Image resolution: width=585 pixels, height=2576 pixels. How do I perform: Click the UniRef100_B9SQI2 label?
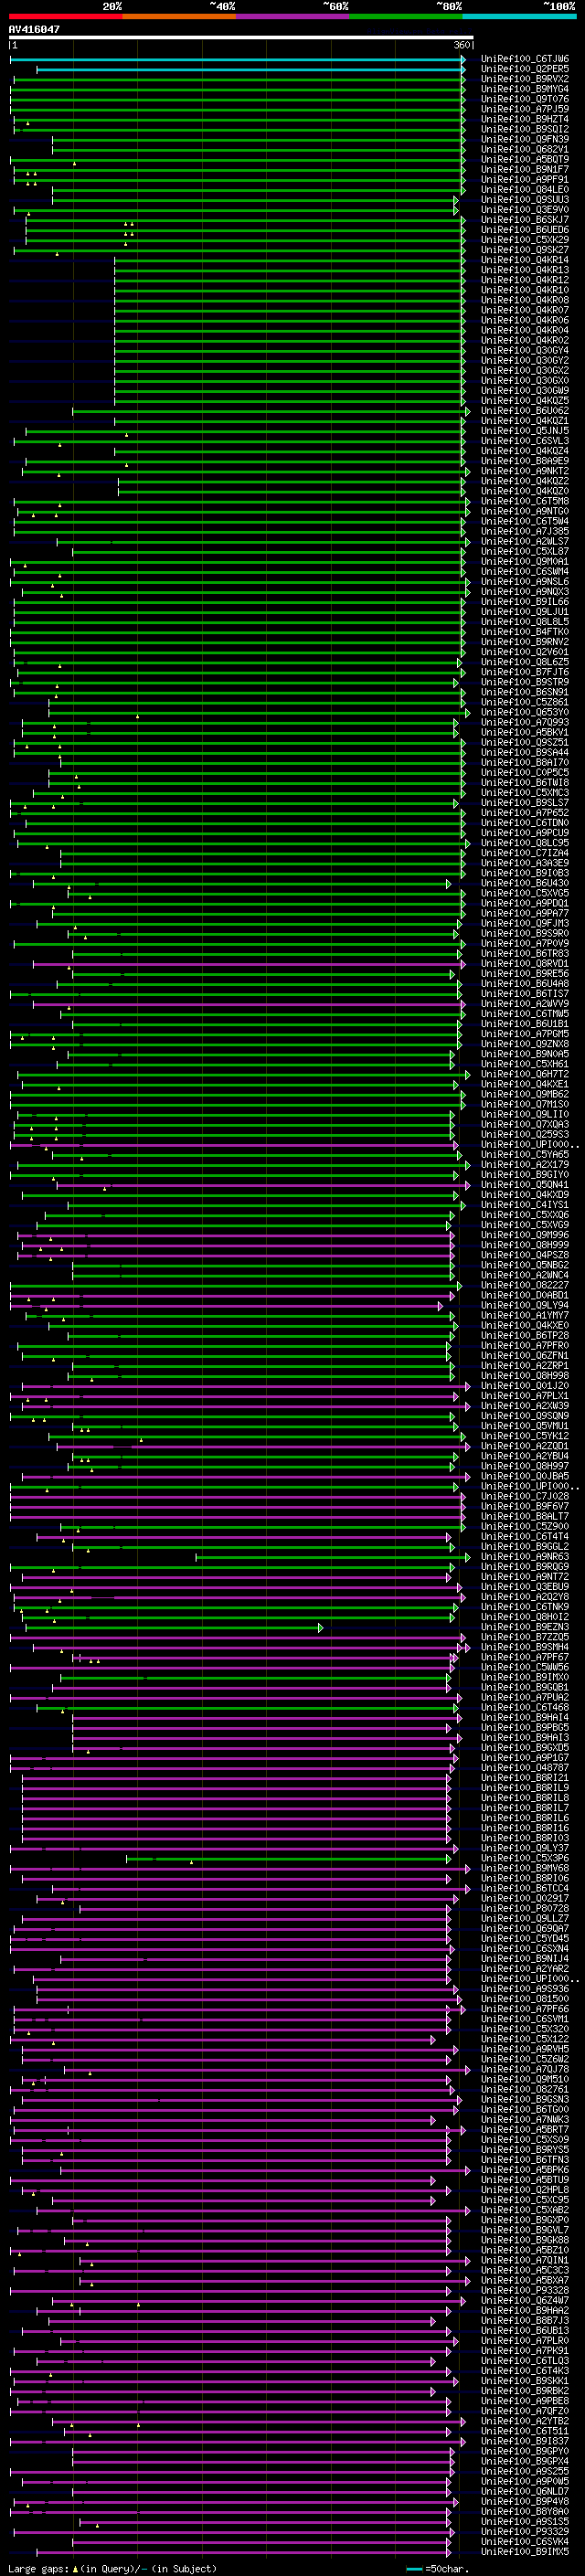[525, 130]
